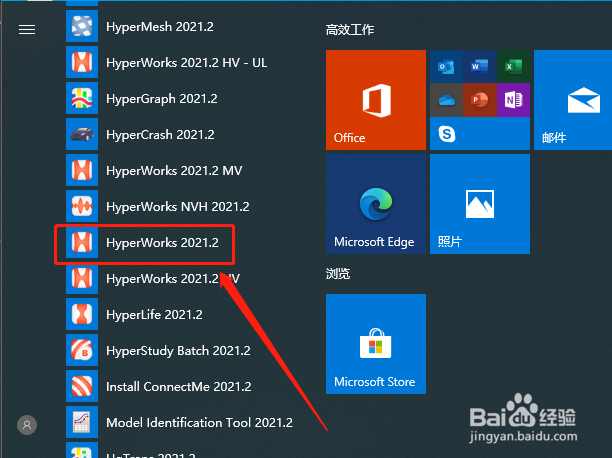Click the Model Identification Tool 2021.2 icon
This screenshot has height=458, width=612.
click(82, 422)
